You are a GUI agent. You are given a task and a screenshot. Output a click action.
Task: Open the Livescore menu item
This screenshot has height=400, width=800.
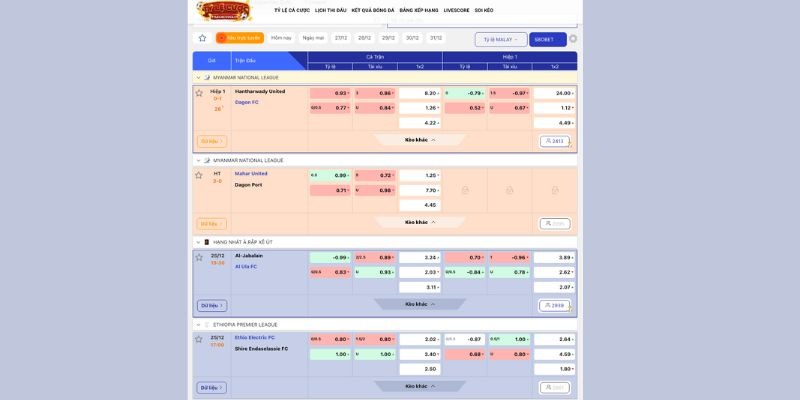click(456, 10)
